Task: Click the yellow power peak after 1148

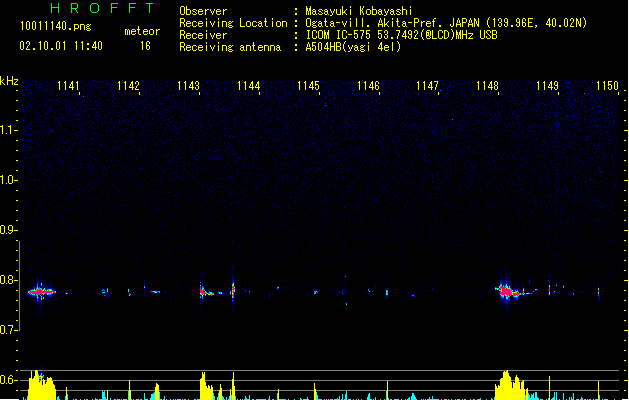Action: point(511,386)
